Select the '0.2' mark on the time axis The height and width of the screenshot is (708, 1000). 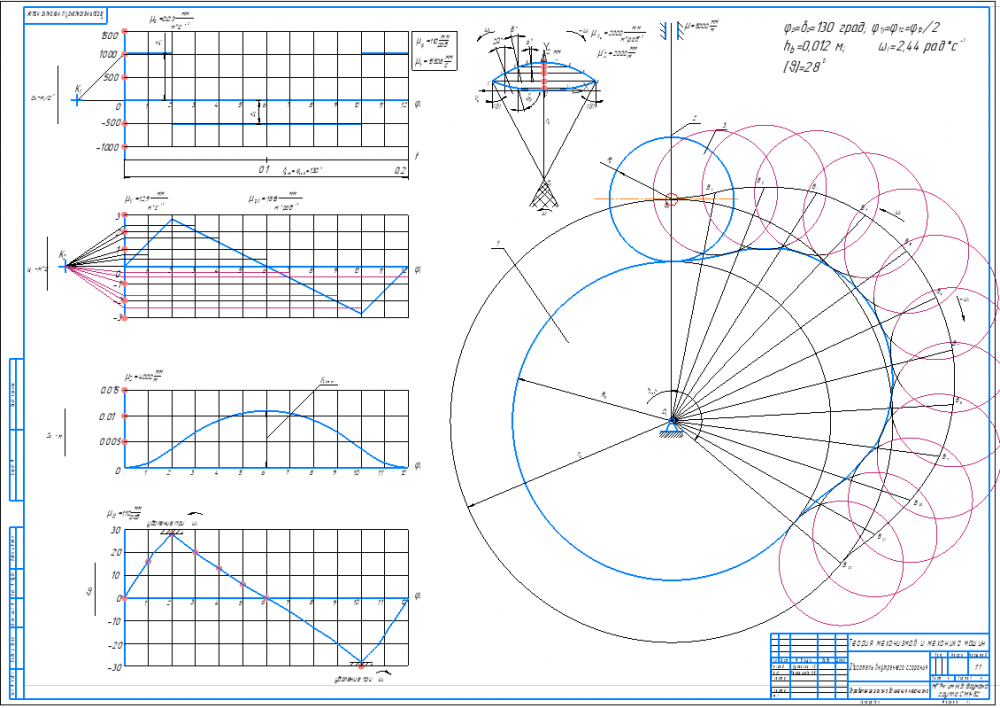point(400,170)
